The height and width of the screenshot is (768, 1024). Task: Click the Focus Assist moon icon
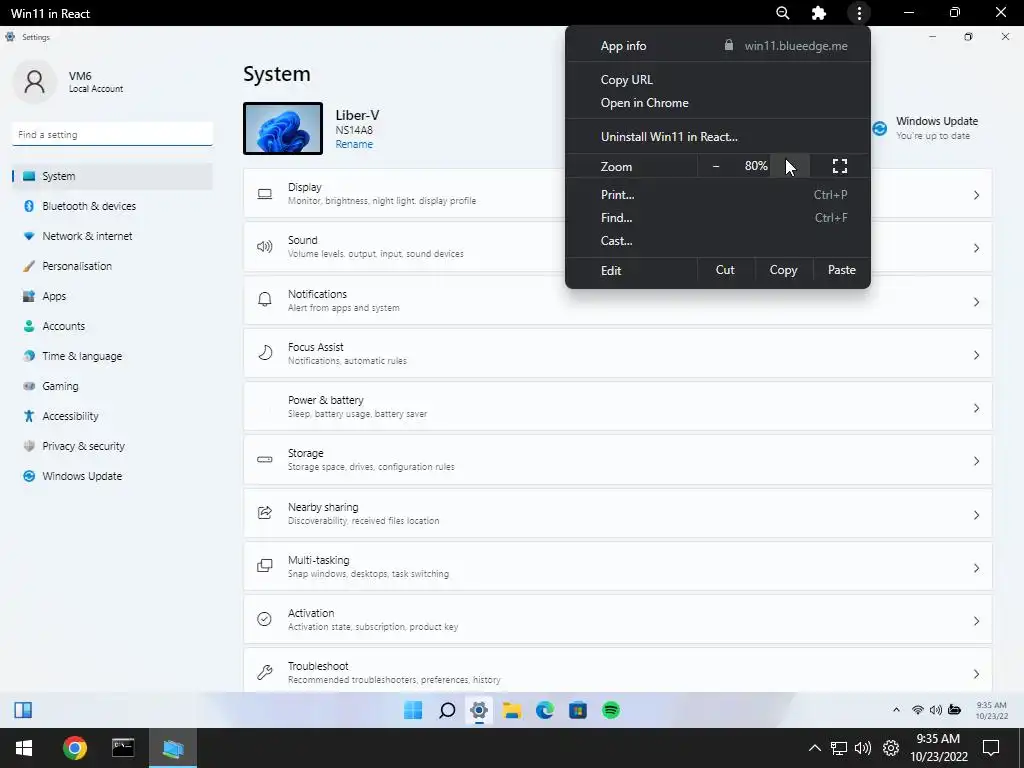click(264, 353)
